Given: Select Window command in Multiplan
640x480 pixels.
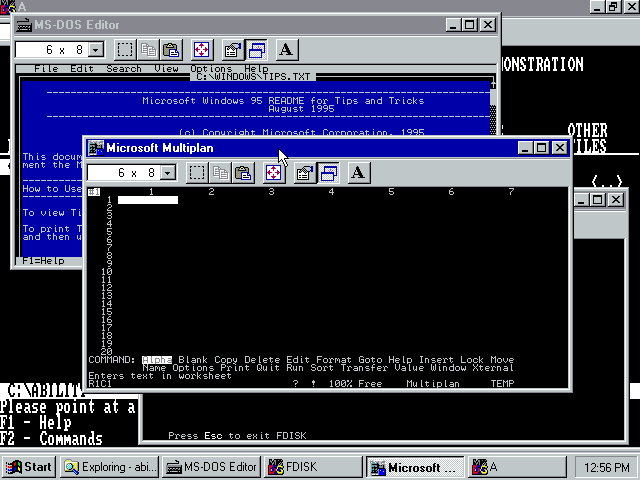Looking at the screenshot, I should pyautogui.click(x=448, y=368).
